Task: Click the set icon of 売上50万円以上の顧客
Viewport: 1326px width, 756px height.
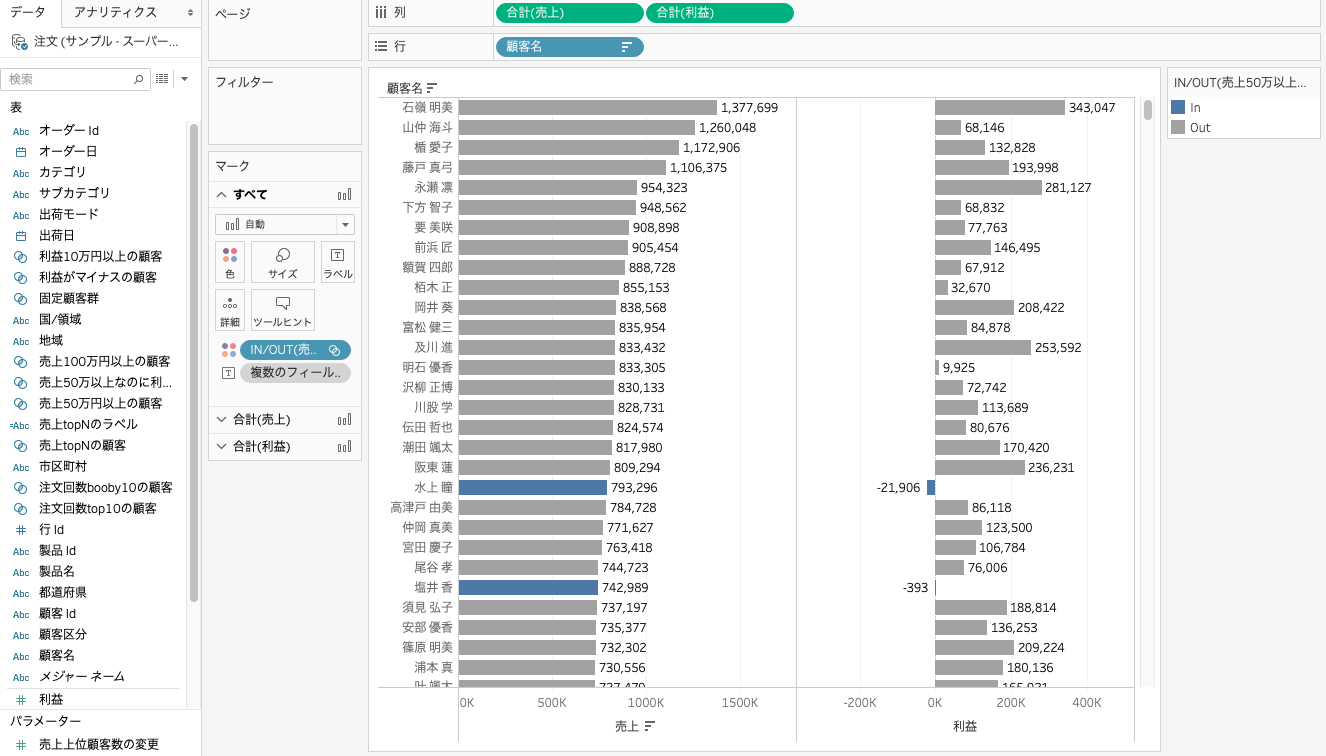Action: [20, 403]
